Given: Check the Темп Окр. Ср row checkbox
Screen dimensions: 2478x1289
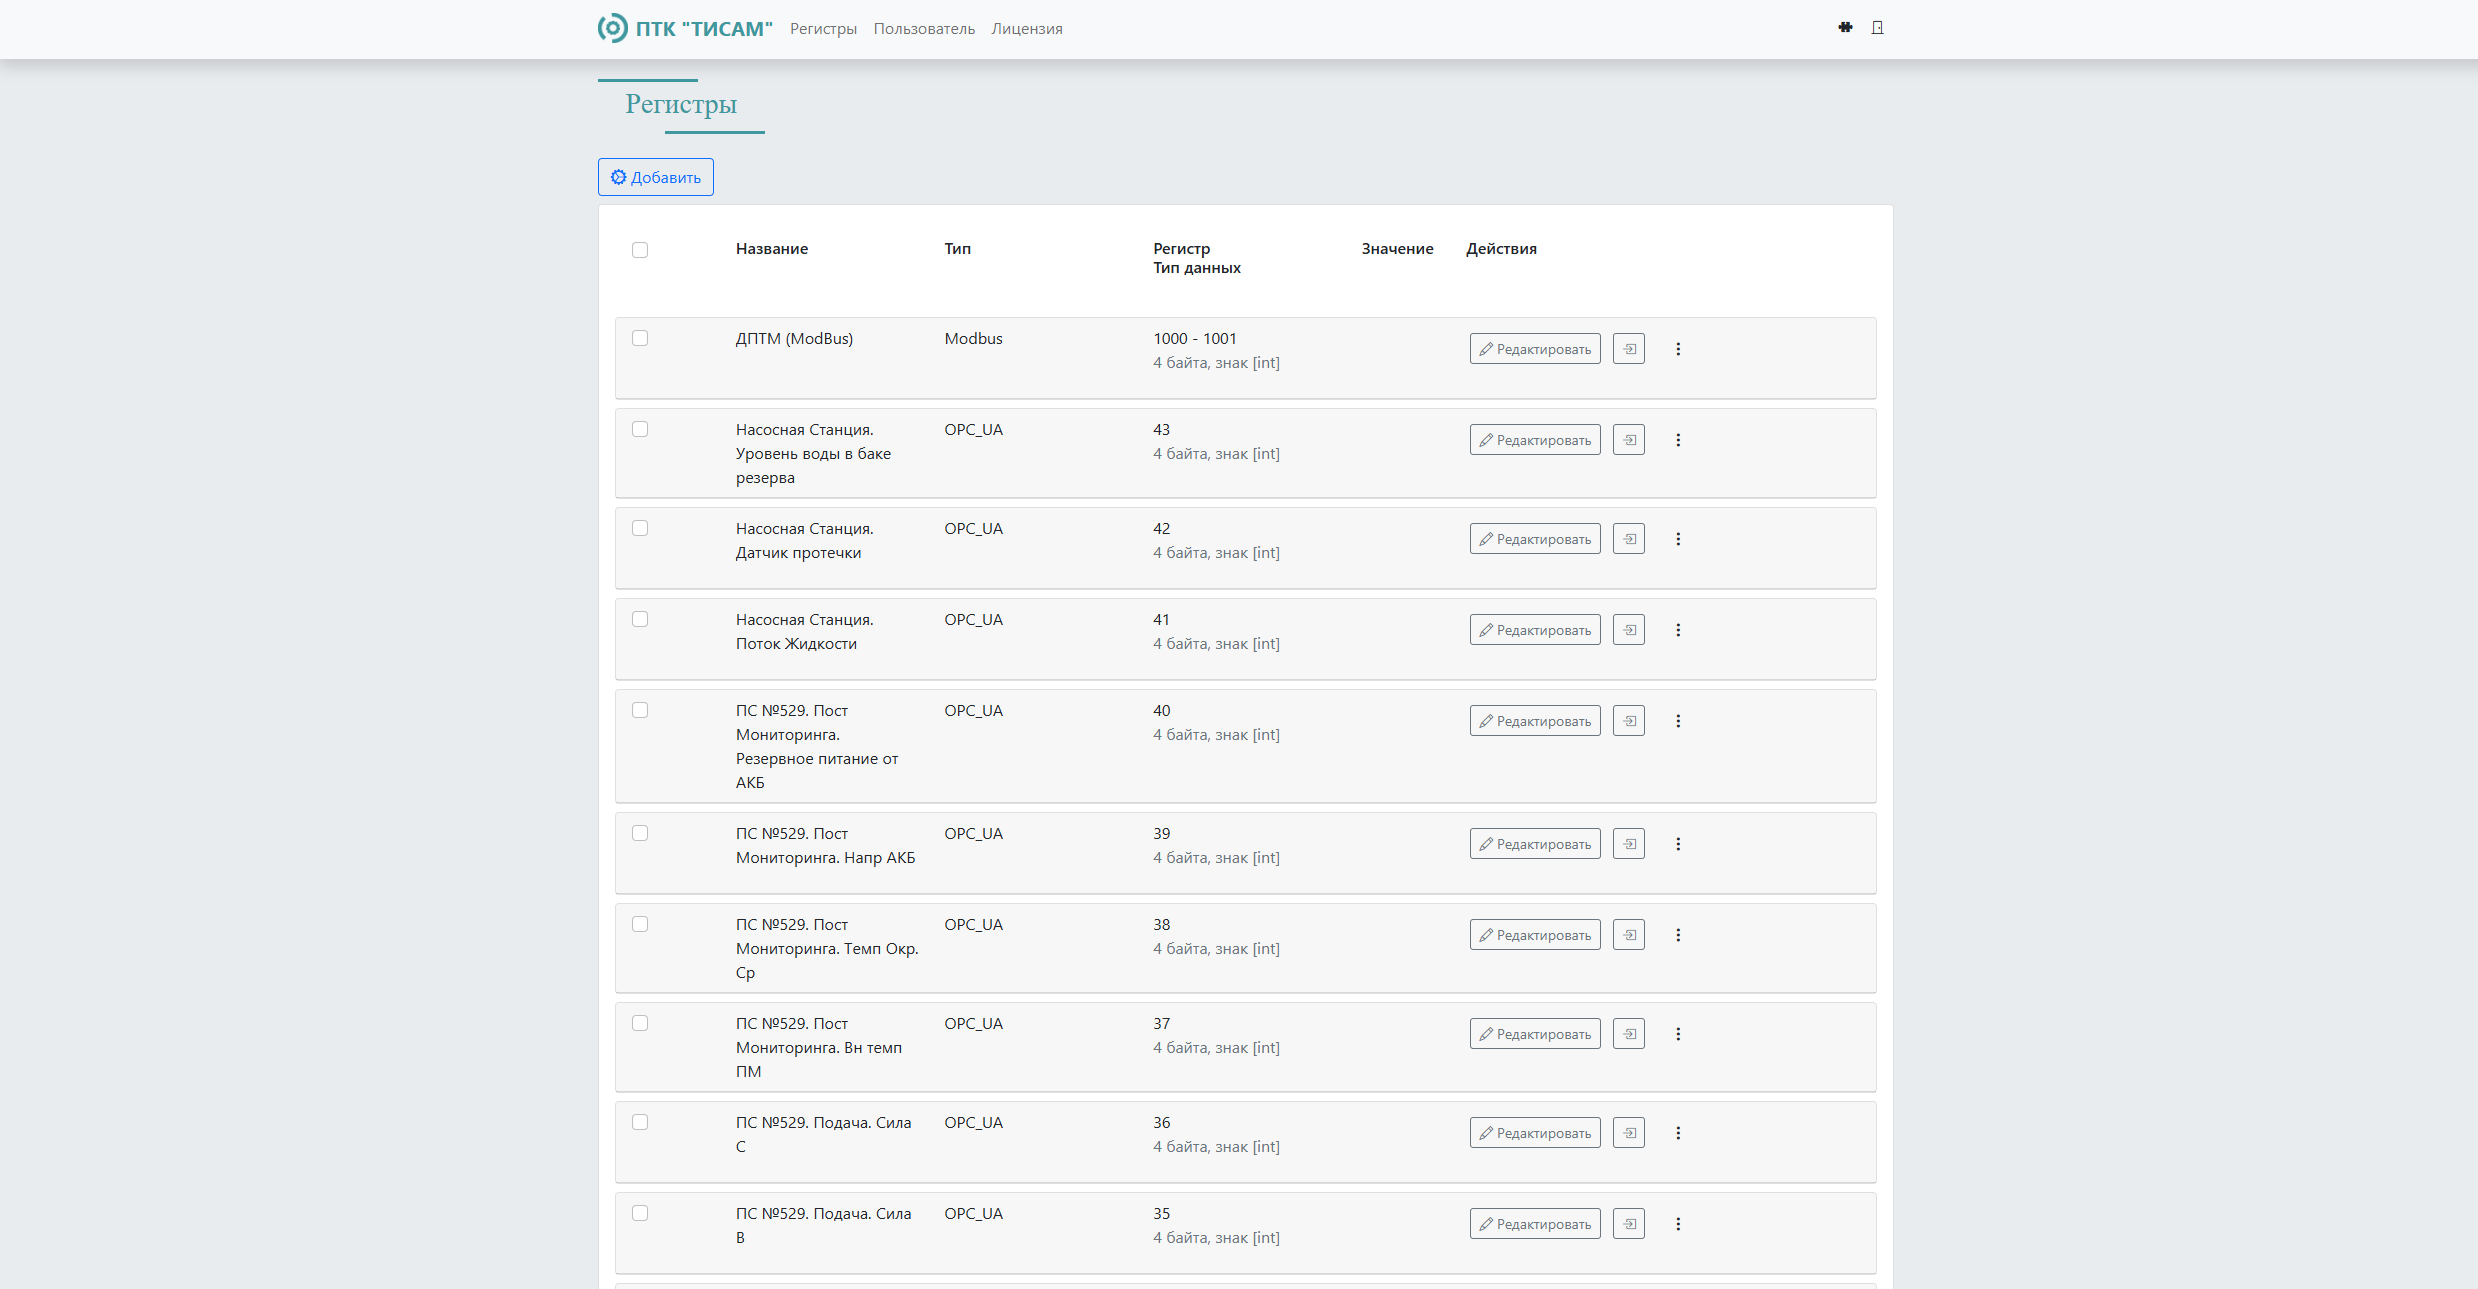Looking at the screenshot, I should (640, 924).
